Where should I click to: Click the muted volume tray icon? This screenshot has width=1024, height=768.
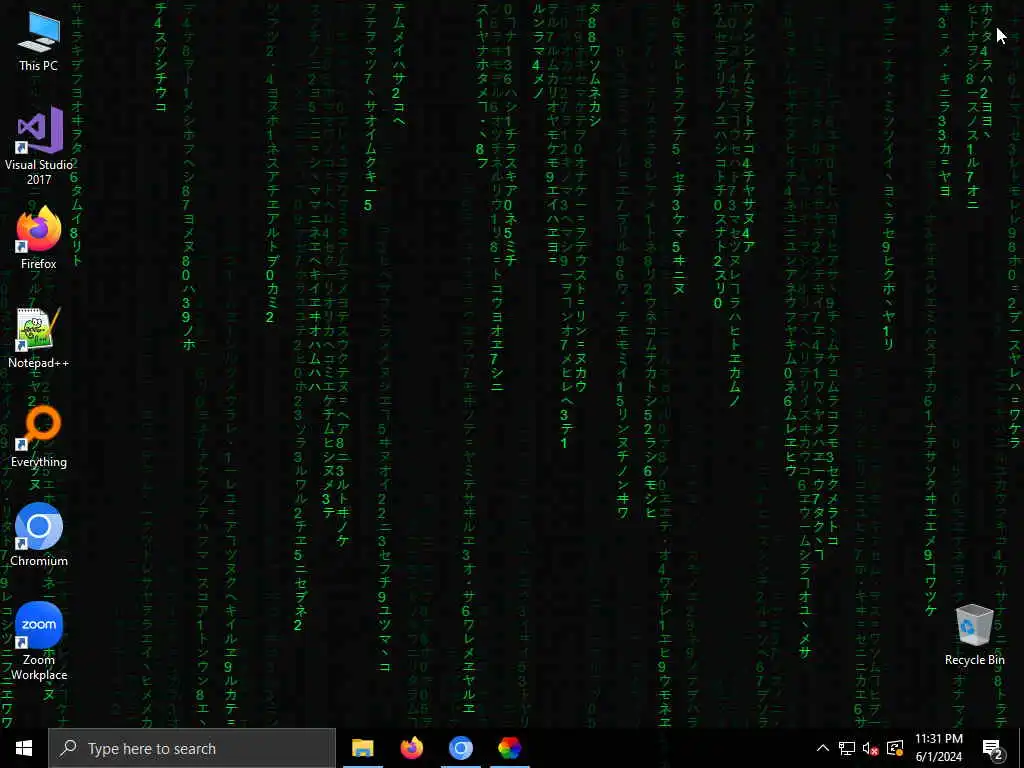[871, 748]
